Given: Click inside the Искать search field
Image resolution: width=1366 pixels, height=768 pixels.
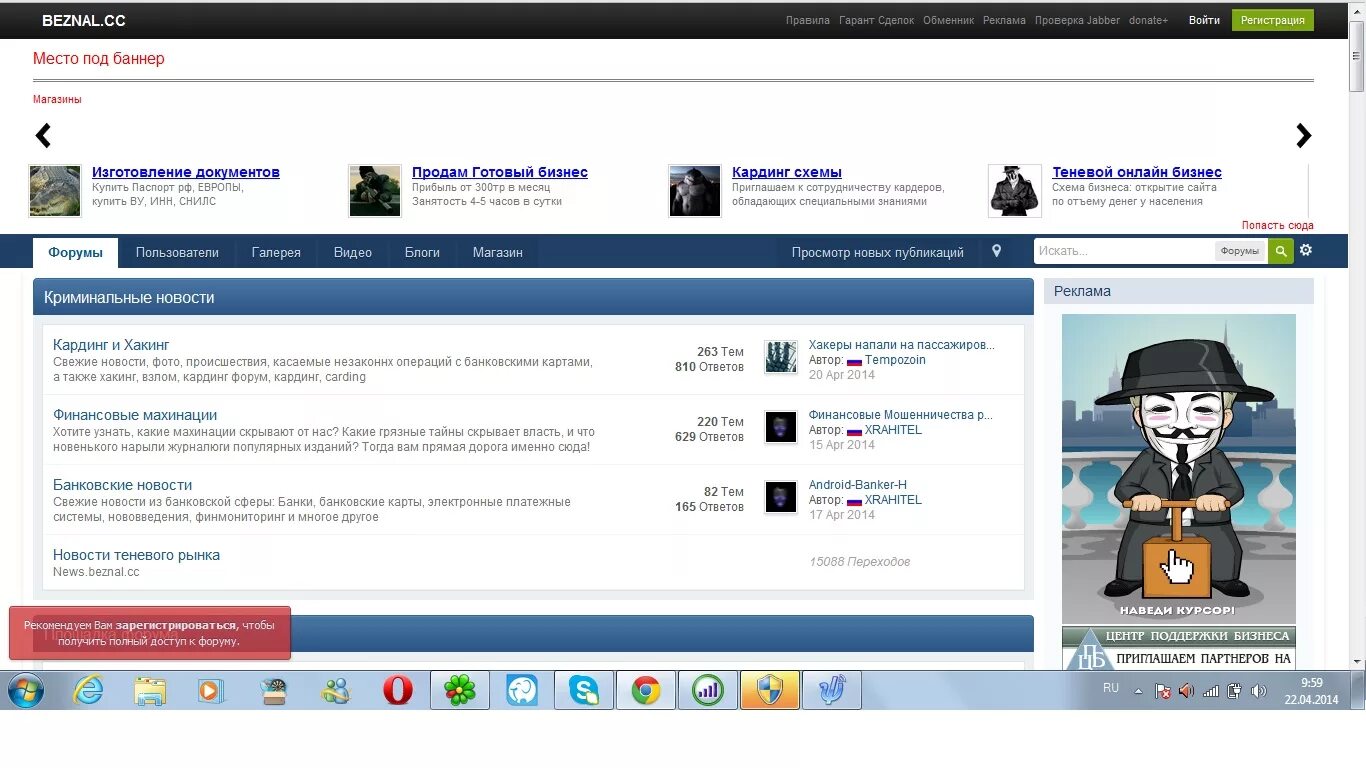Looking at the screenshot, I should 1124,251.
